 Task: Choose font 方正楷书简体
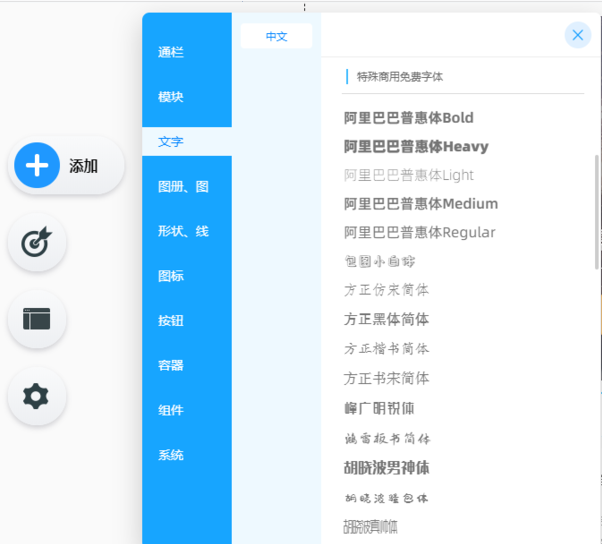[x=386, y=349]
